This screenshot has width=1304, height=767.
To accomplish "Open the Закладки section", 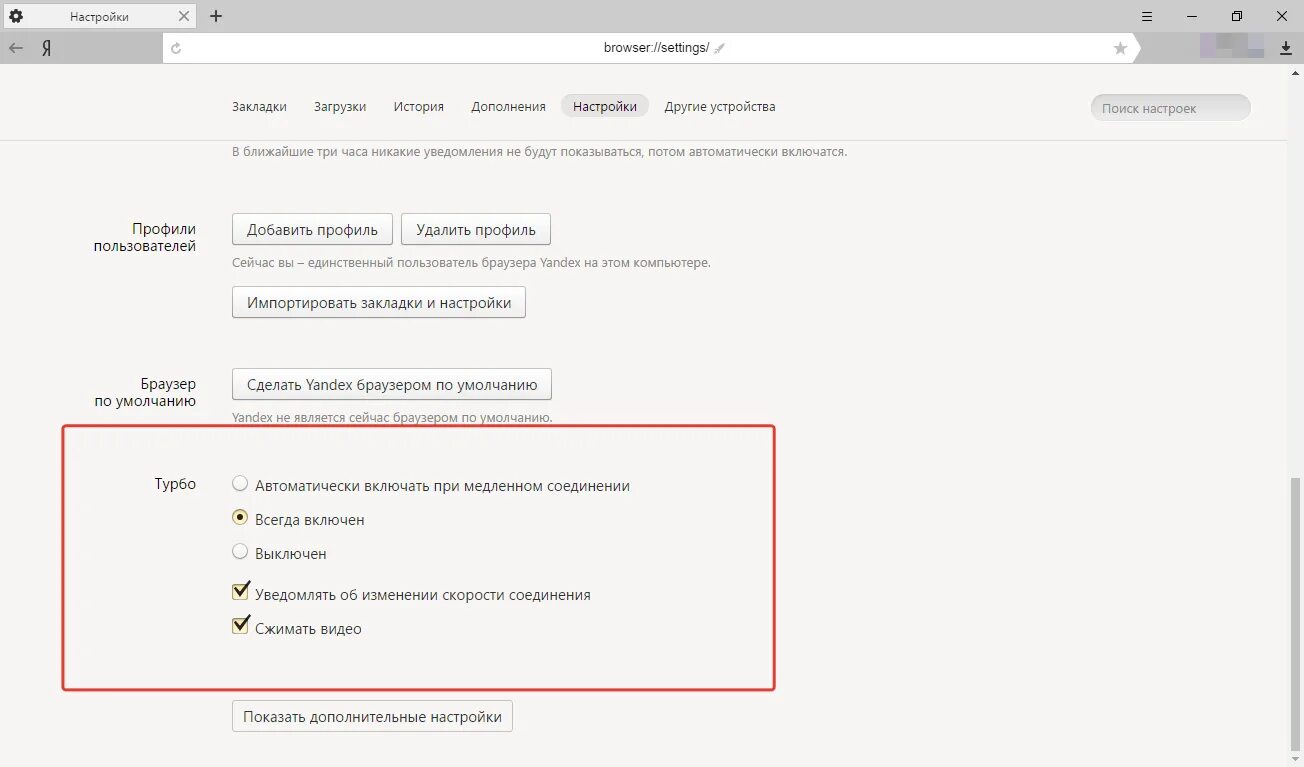I will (x=259, y=106).
